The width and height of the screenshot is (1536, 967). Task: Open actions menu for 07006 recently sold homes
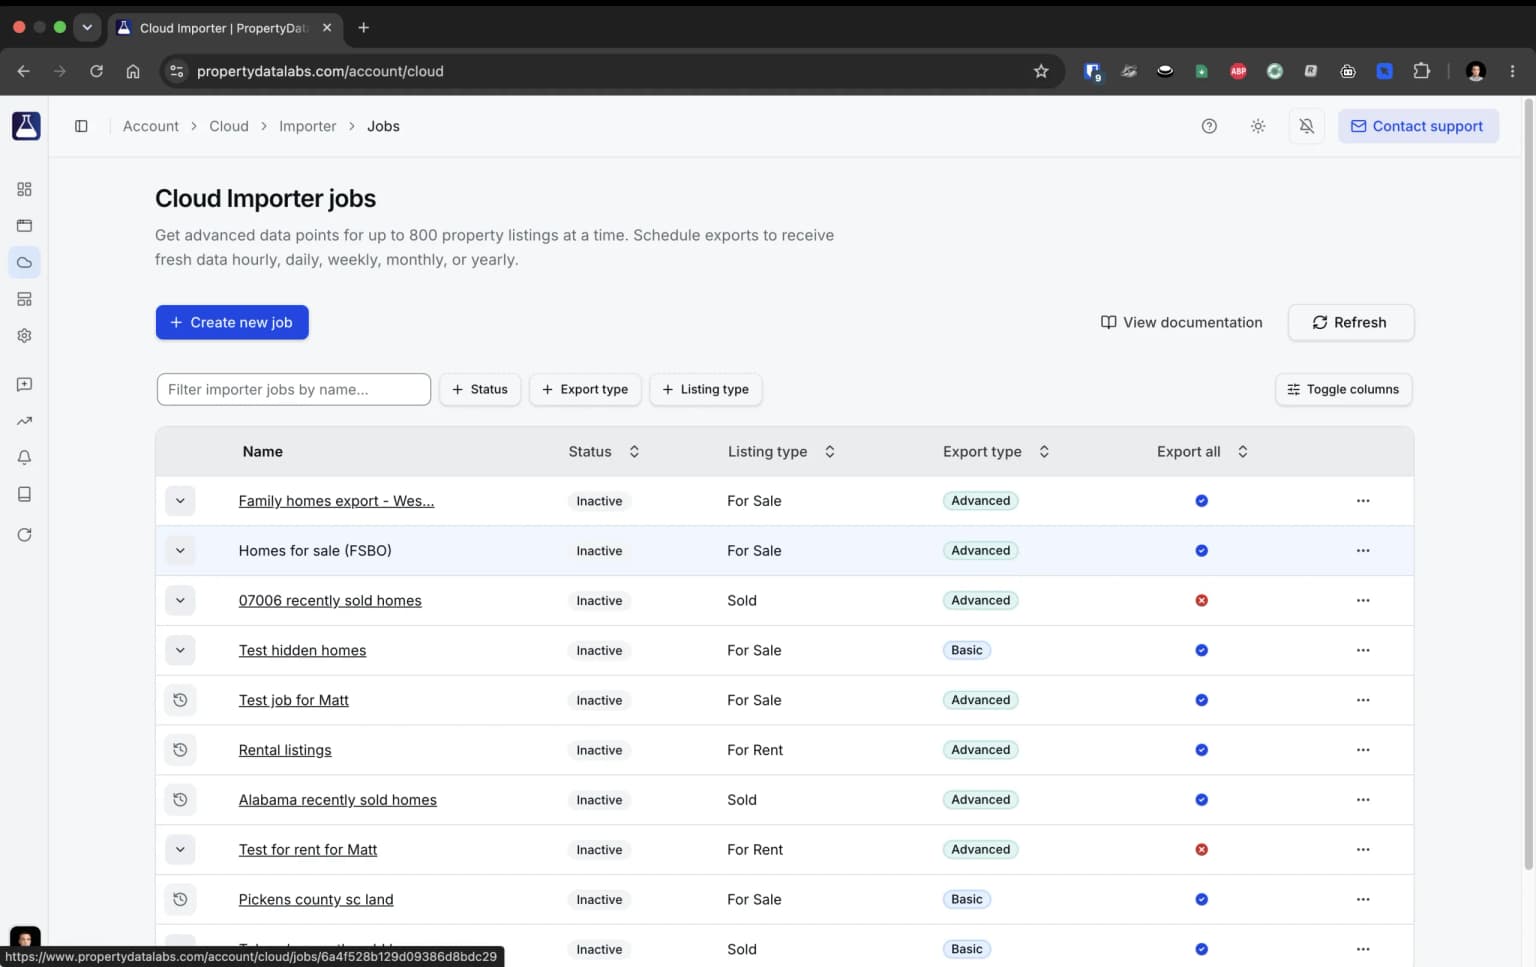click(1363, 600)
